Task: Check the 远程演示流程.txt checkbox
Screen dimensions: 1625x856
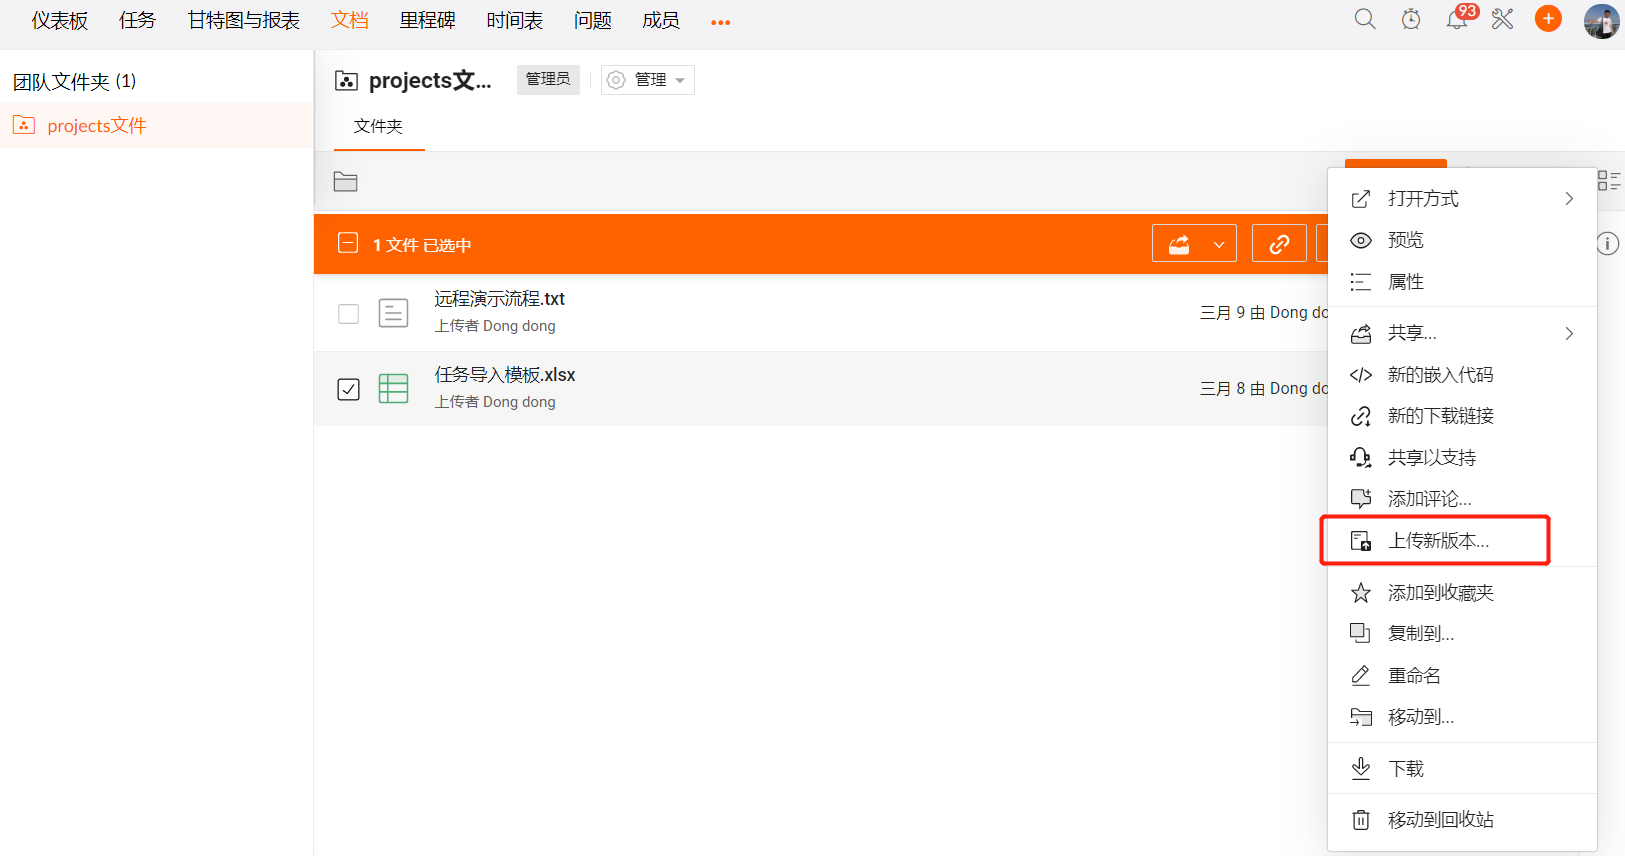Action: [x=348, y=314]
